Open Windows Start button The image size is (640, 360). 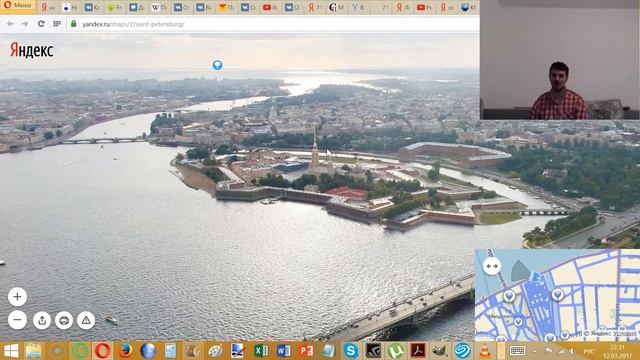coord(11,351)
